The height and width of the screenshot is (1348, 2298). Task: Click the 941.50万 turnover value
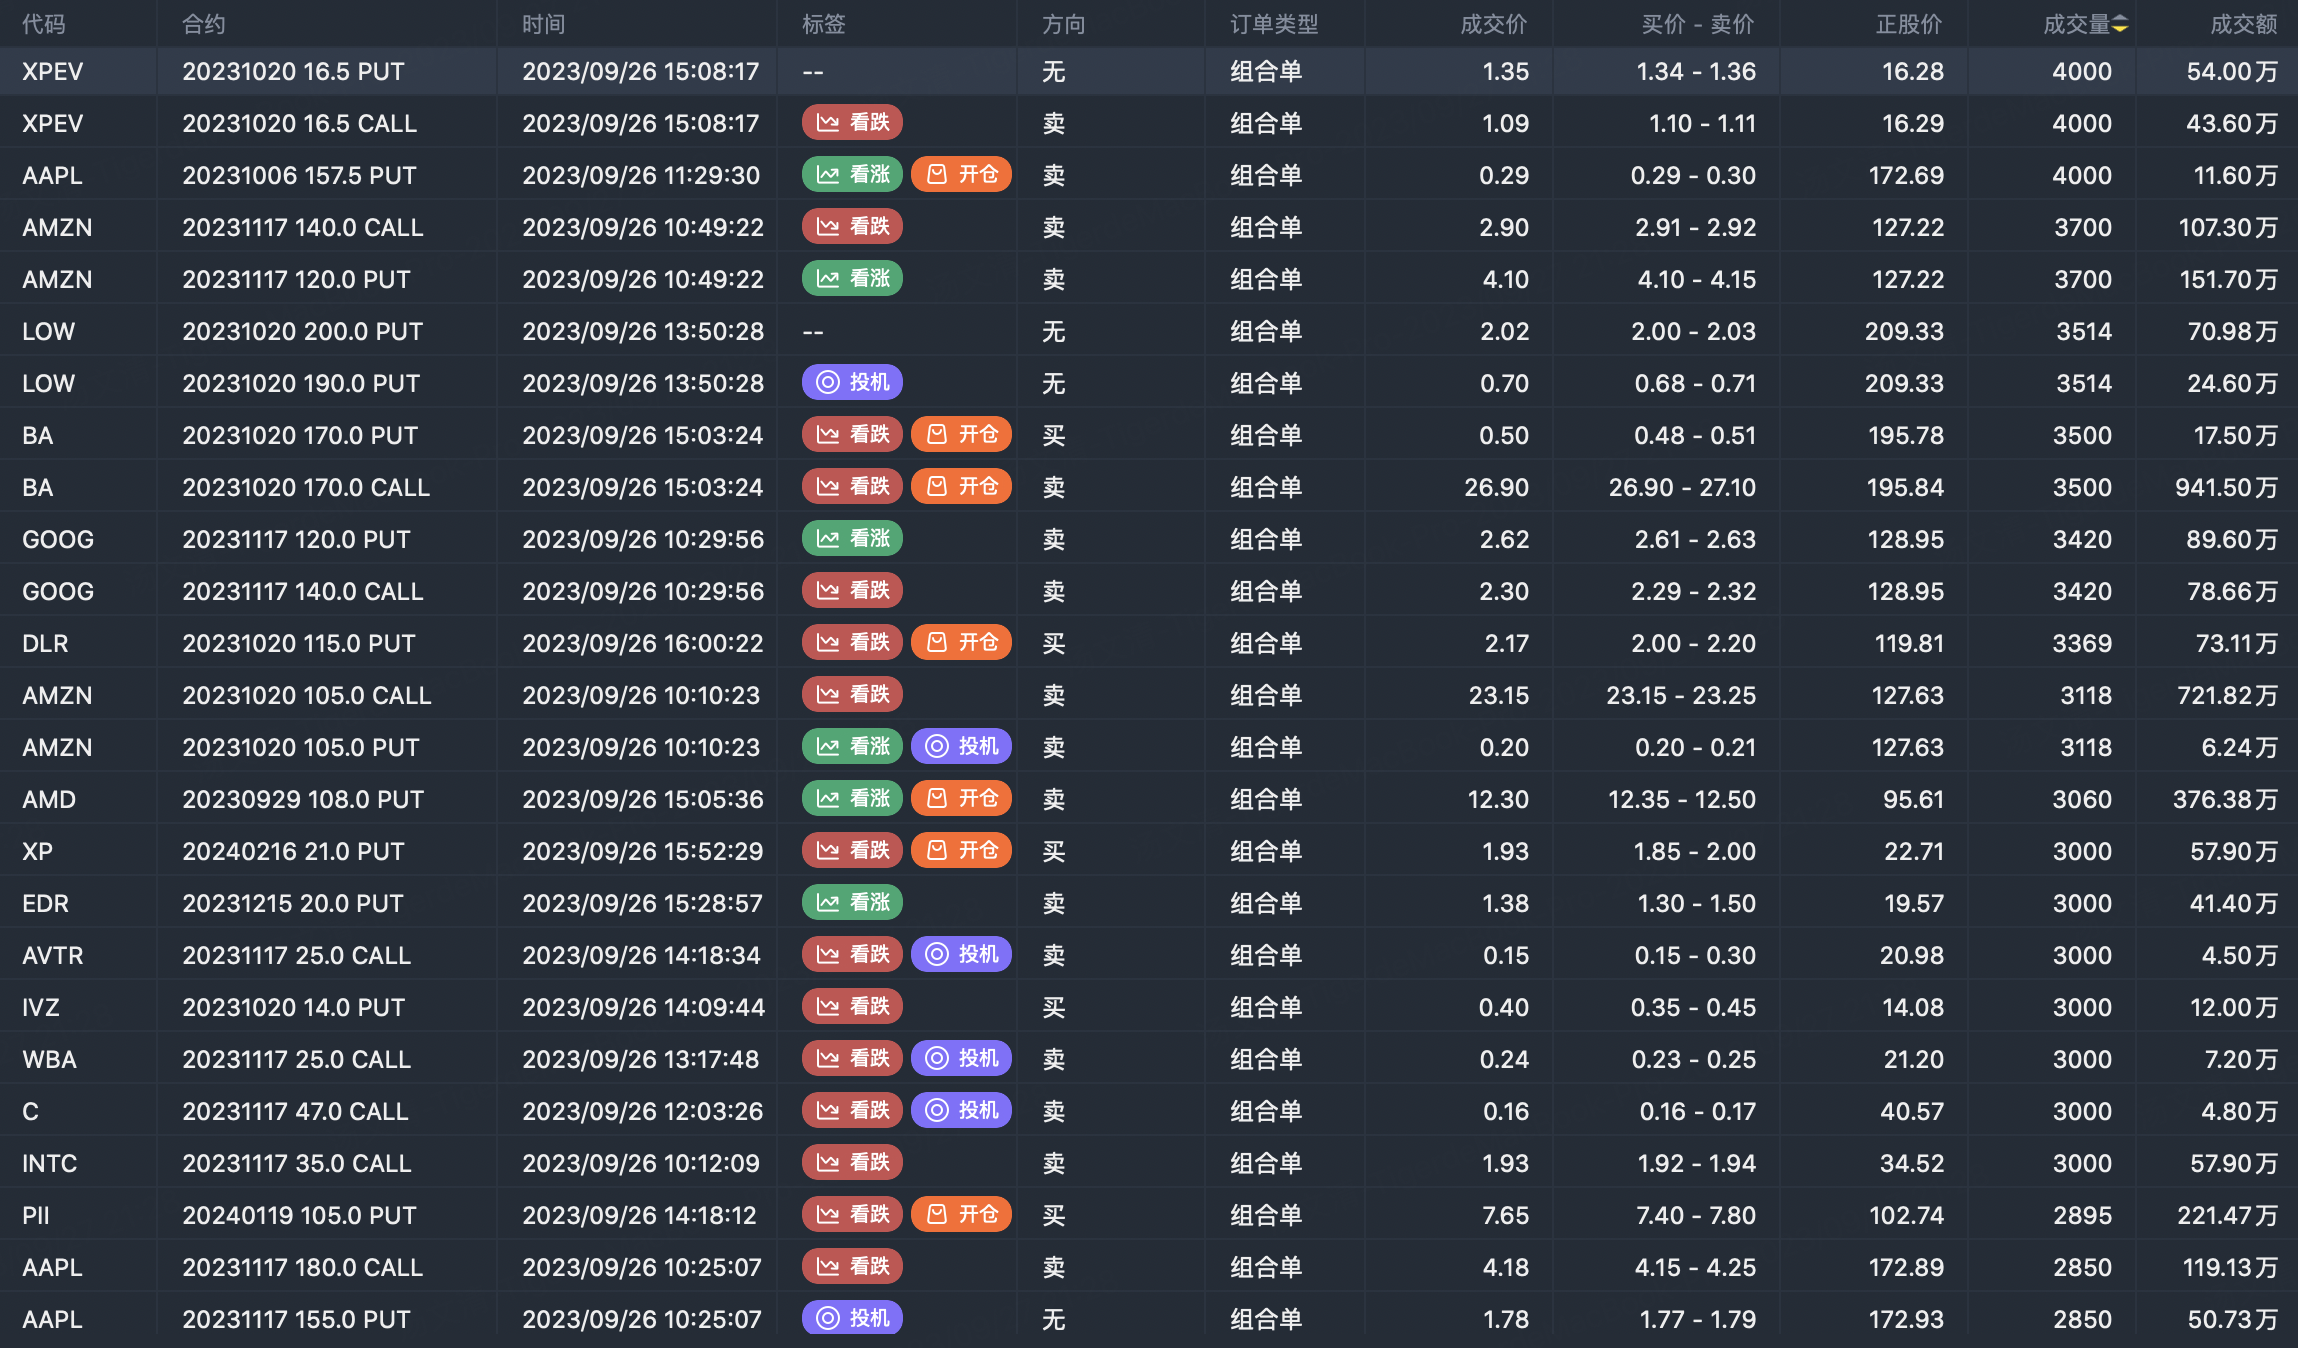[2226, 488]
